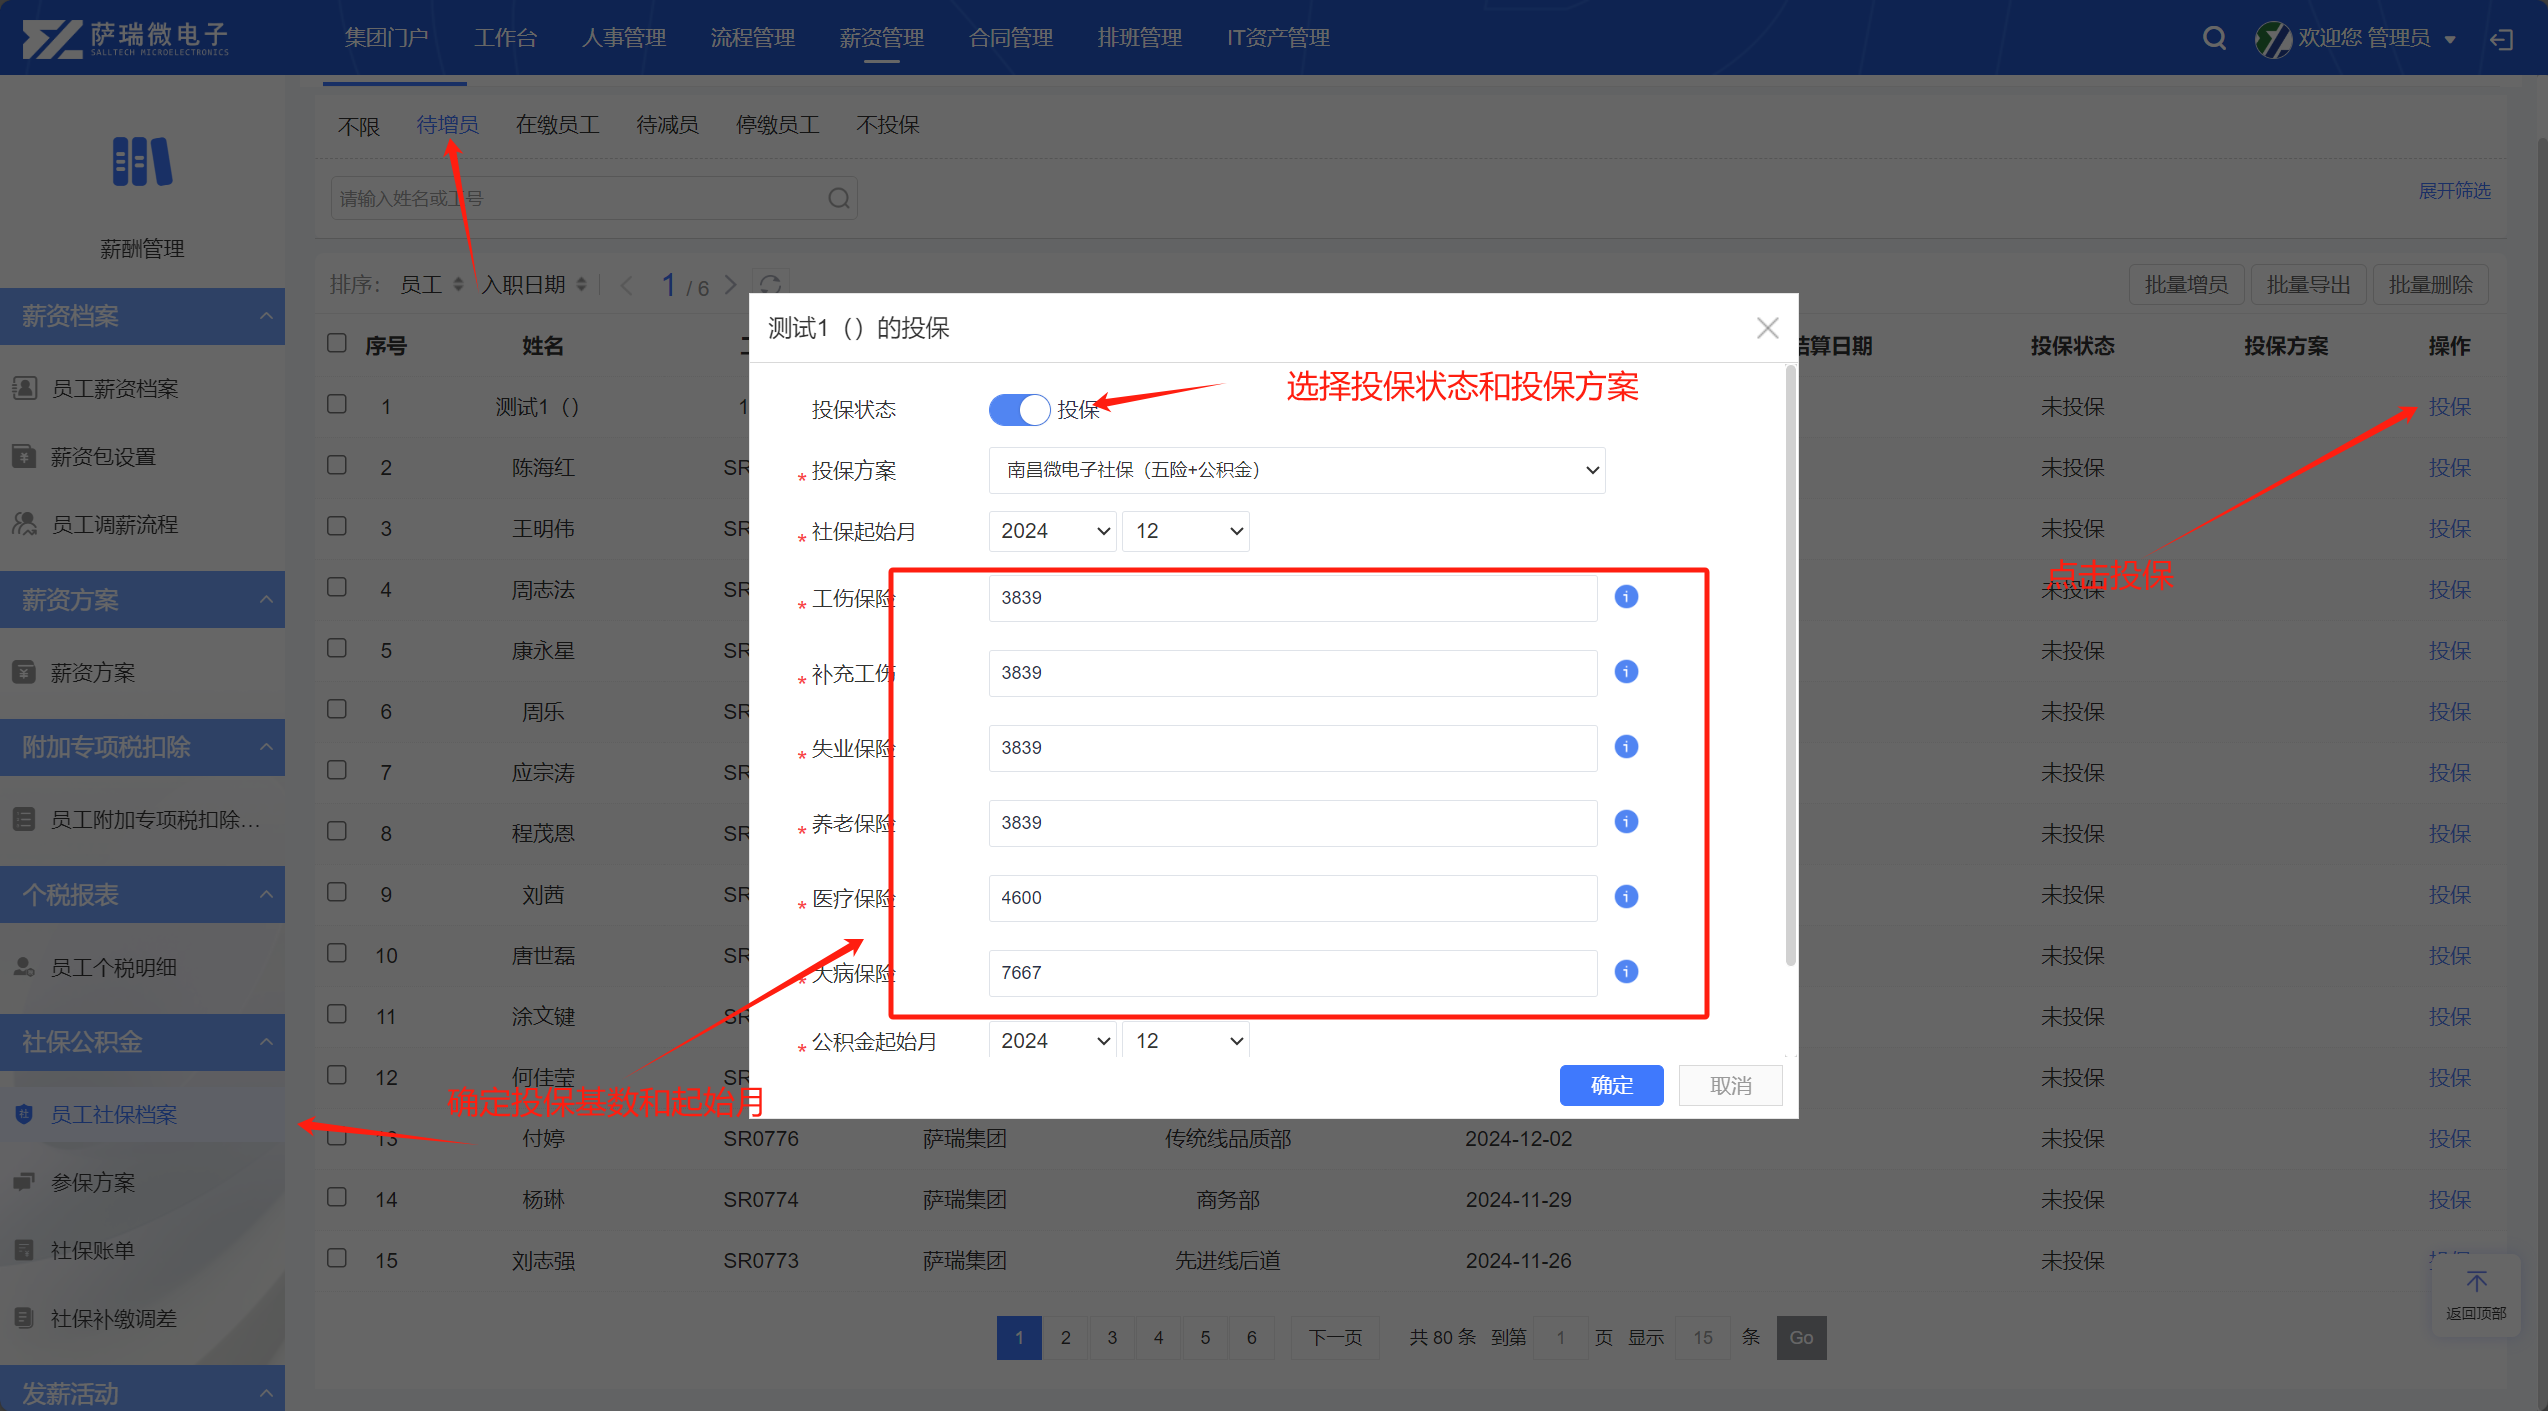Switch to the 在缴员工 tab
This screenshot has height=1411, width=2548.
point(557,125)
